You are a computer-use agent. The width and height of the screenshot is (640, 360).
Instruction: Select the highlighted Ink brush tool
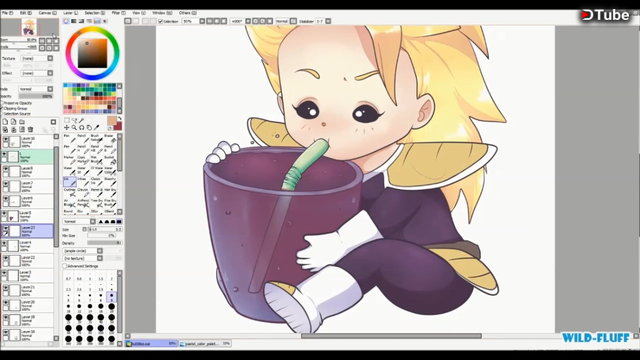(69, 182)
